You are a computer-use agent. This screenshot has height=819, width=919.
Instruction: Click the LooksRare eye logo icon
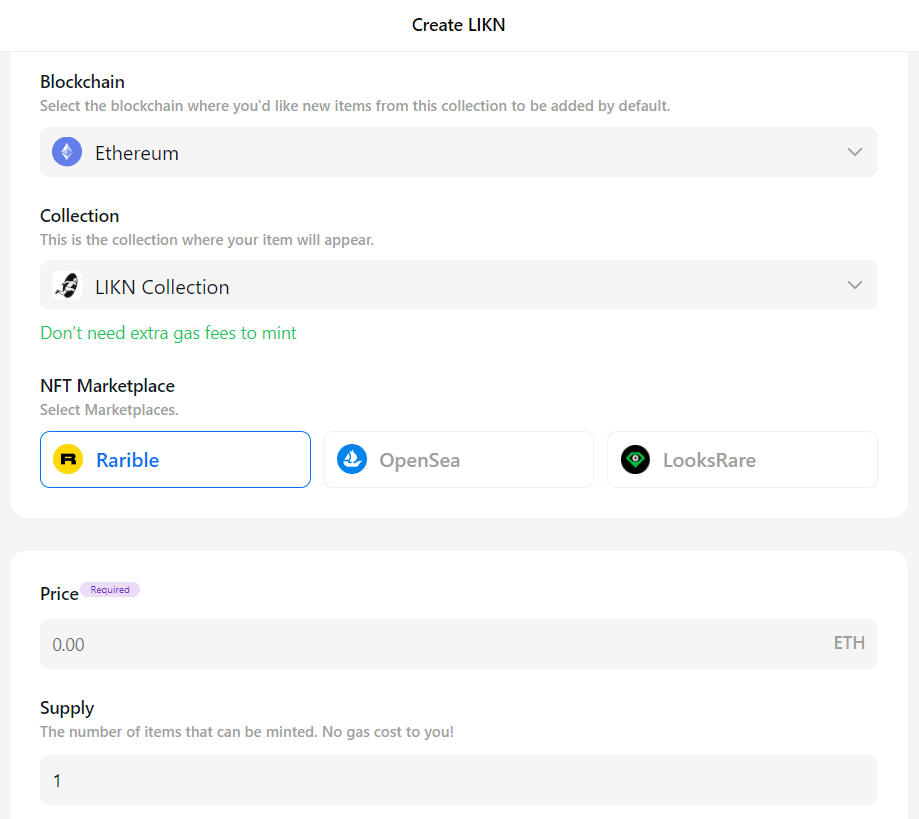click(x=635, y=460)
